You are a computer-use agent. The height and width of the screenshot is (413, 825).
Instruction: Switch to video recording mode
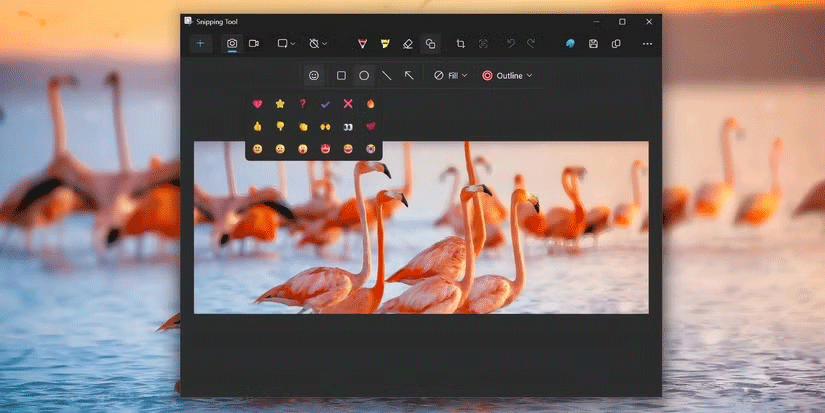(254, 44)
